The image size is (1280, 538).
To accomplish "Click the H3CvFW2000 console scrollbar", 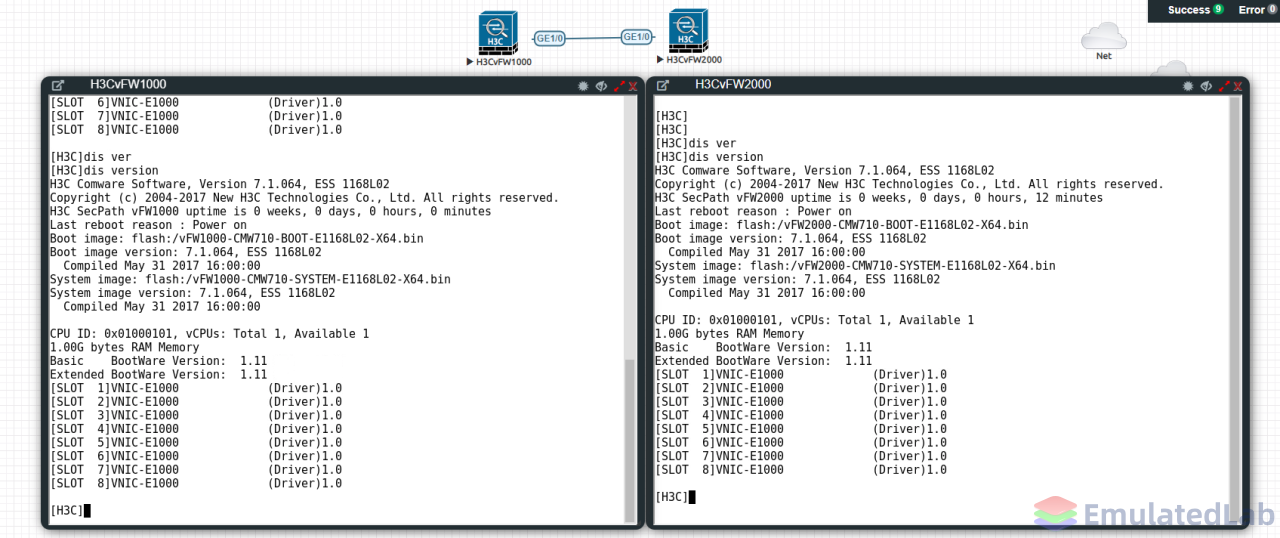I will [x=1235, y=309].
